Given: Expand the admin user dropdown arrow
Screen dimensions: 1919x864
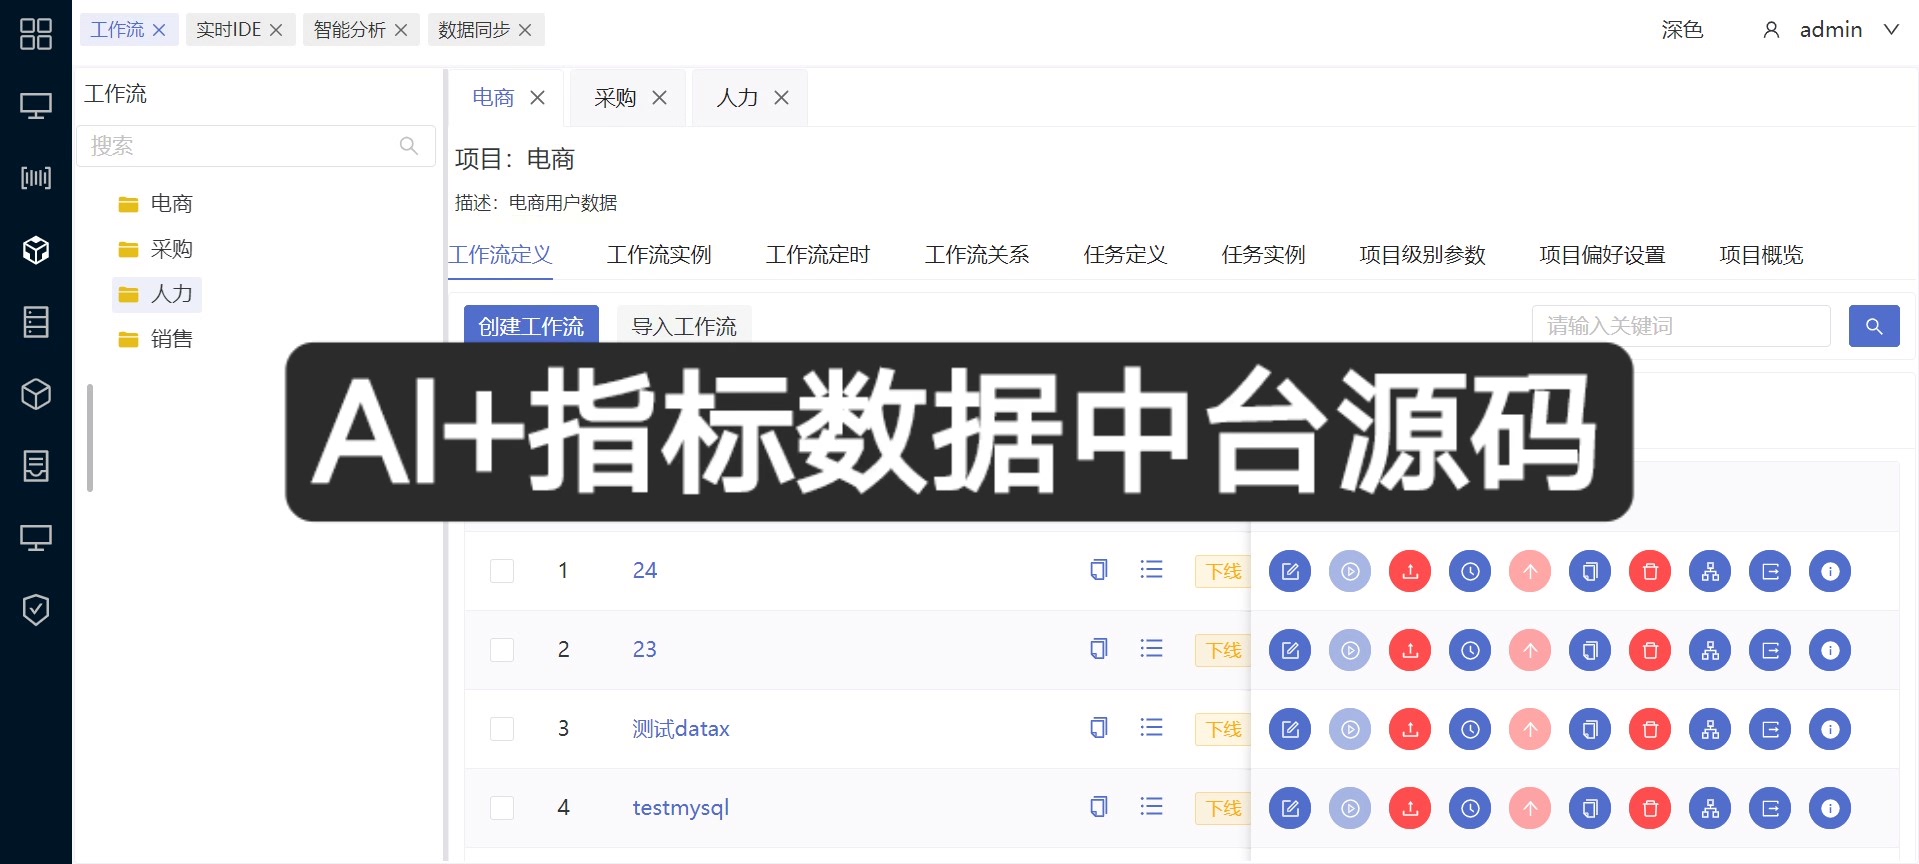Looking at the screenshot, I should [1891, 30].
